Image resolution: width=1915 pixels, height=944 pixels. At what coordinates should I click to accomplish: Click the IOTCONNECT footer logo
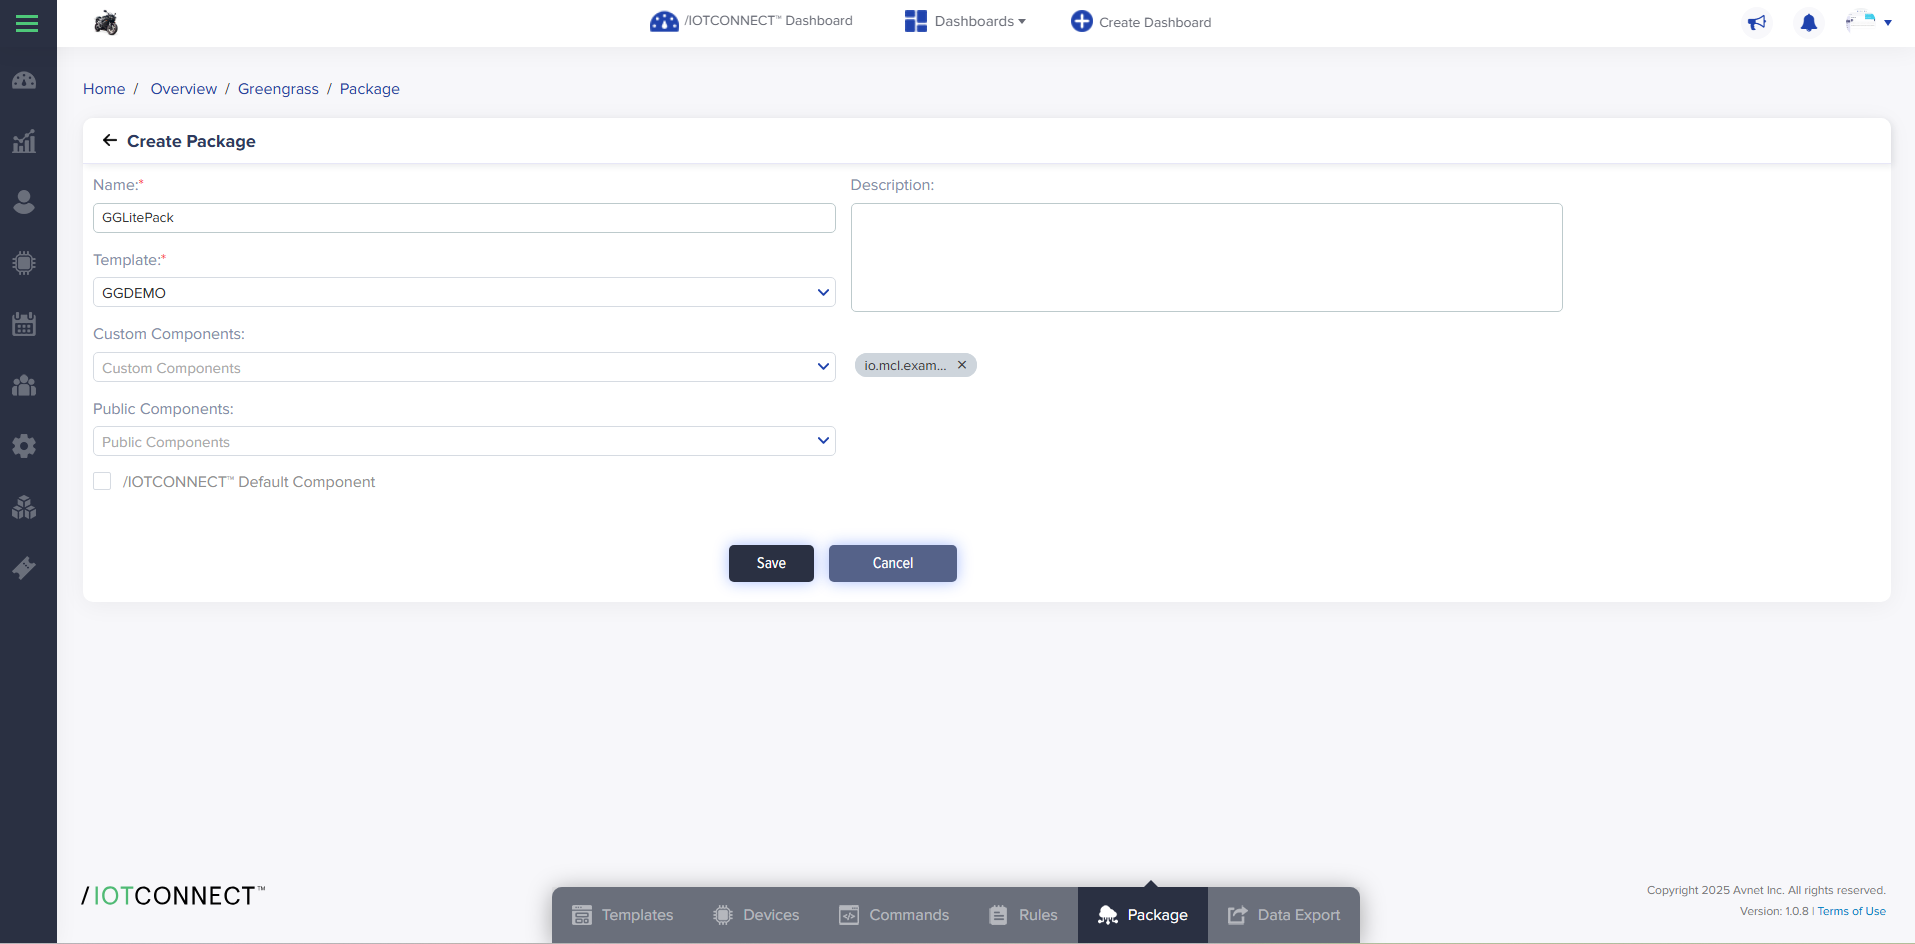click(x=173, y=896)
